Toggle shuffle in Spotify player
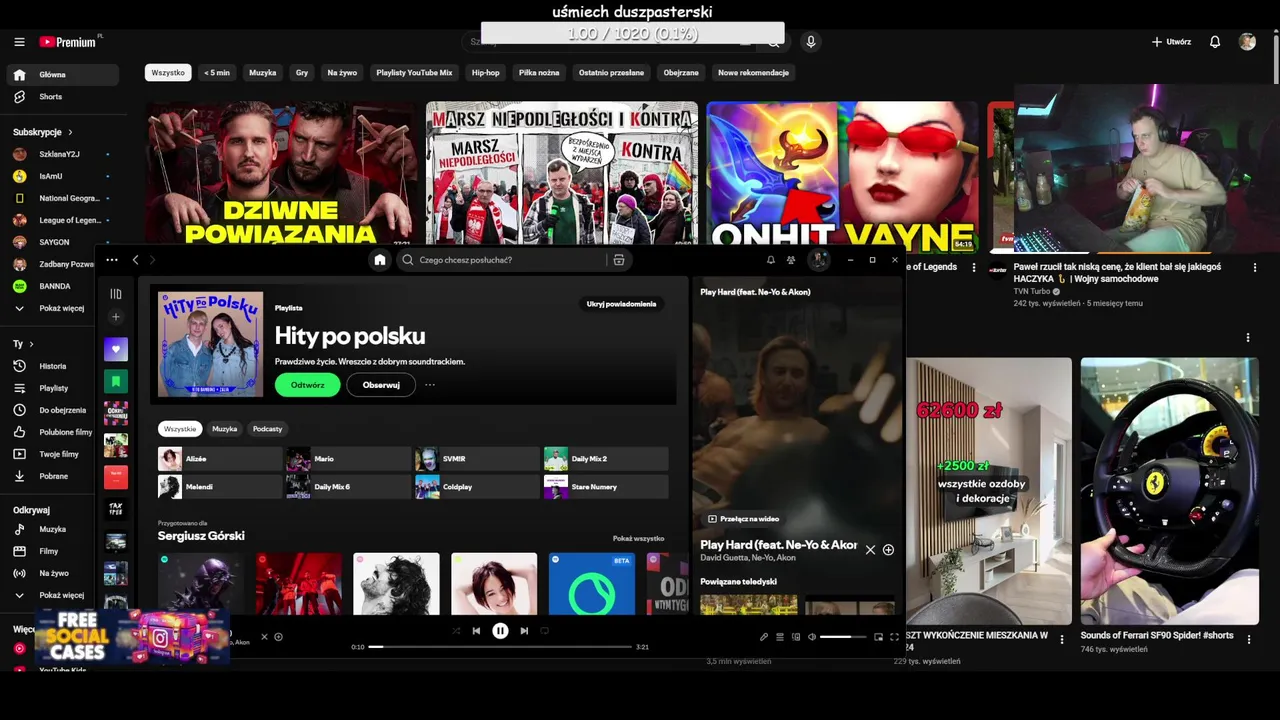 click(x=456, y=631)
